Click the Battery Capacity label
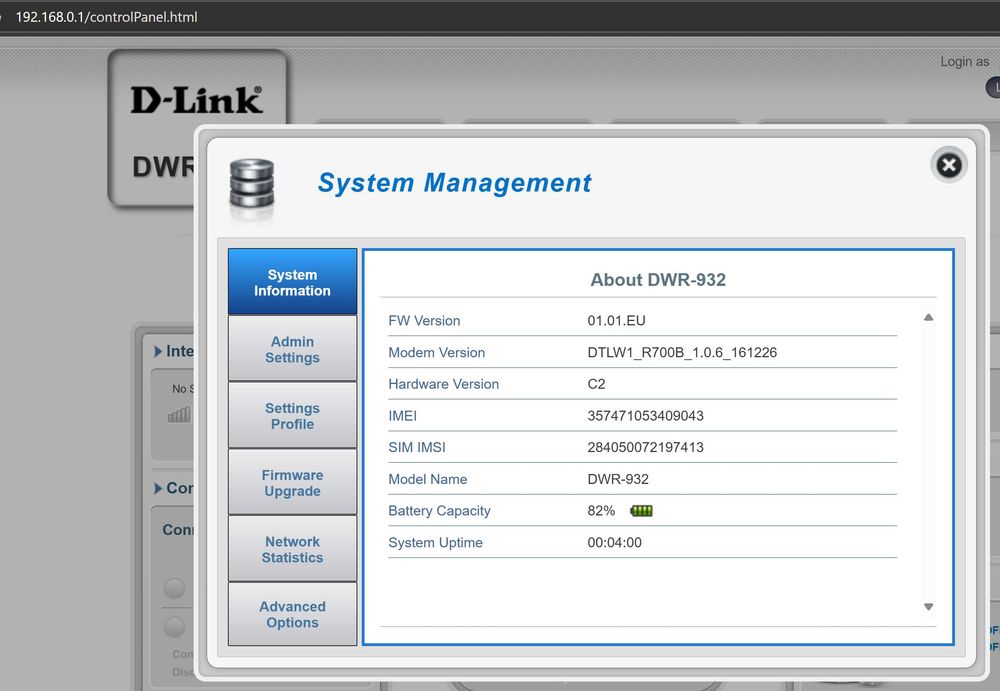This screenshot has width=1000, height=691. pos(439,511)
